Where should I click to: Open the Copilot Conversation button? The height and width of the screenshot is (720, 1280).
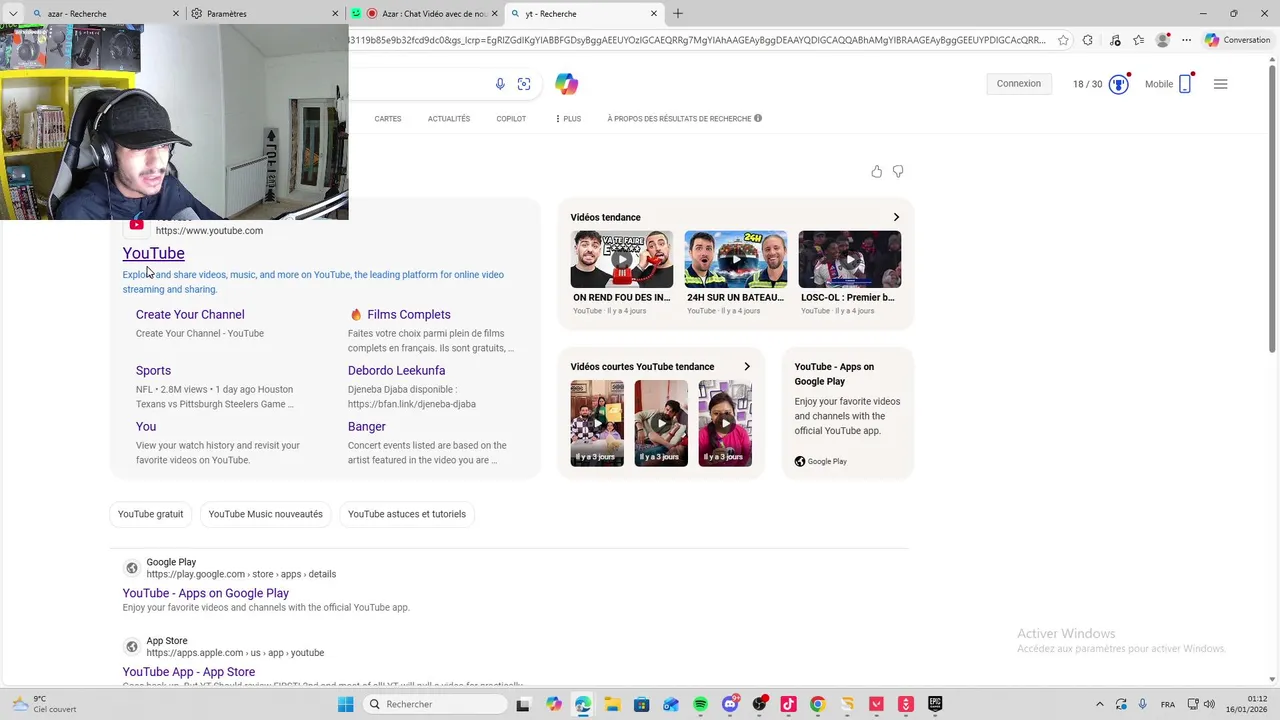1238,40
